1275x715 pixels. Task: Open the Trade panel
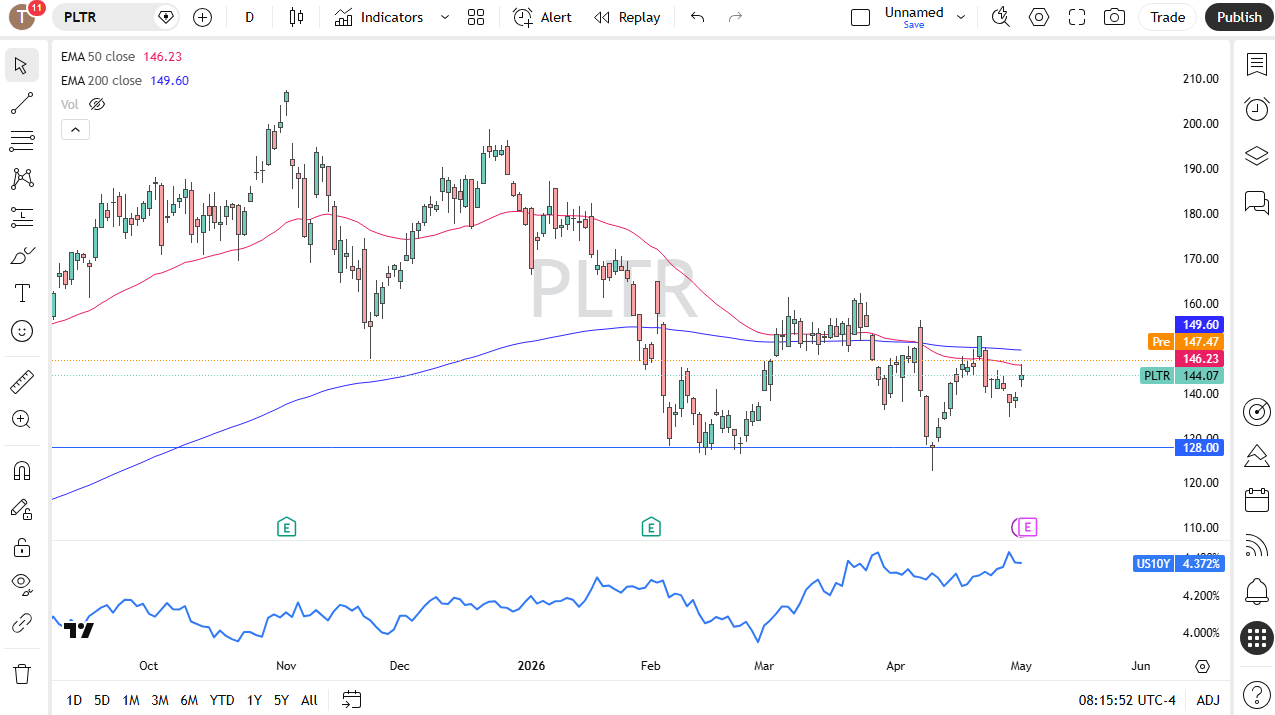1167,17
